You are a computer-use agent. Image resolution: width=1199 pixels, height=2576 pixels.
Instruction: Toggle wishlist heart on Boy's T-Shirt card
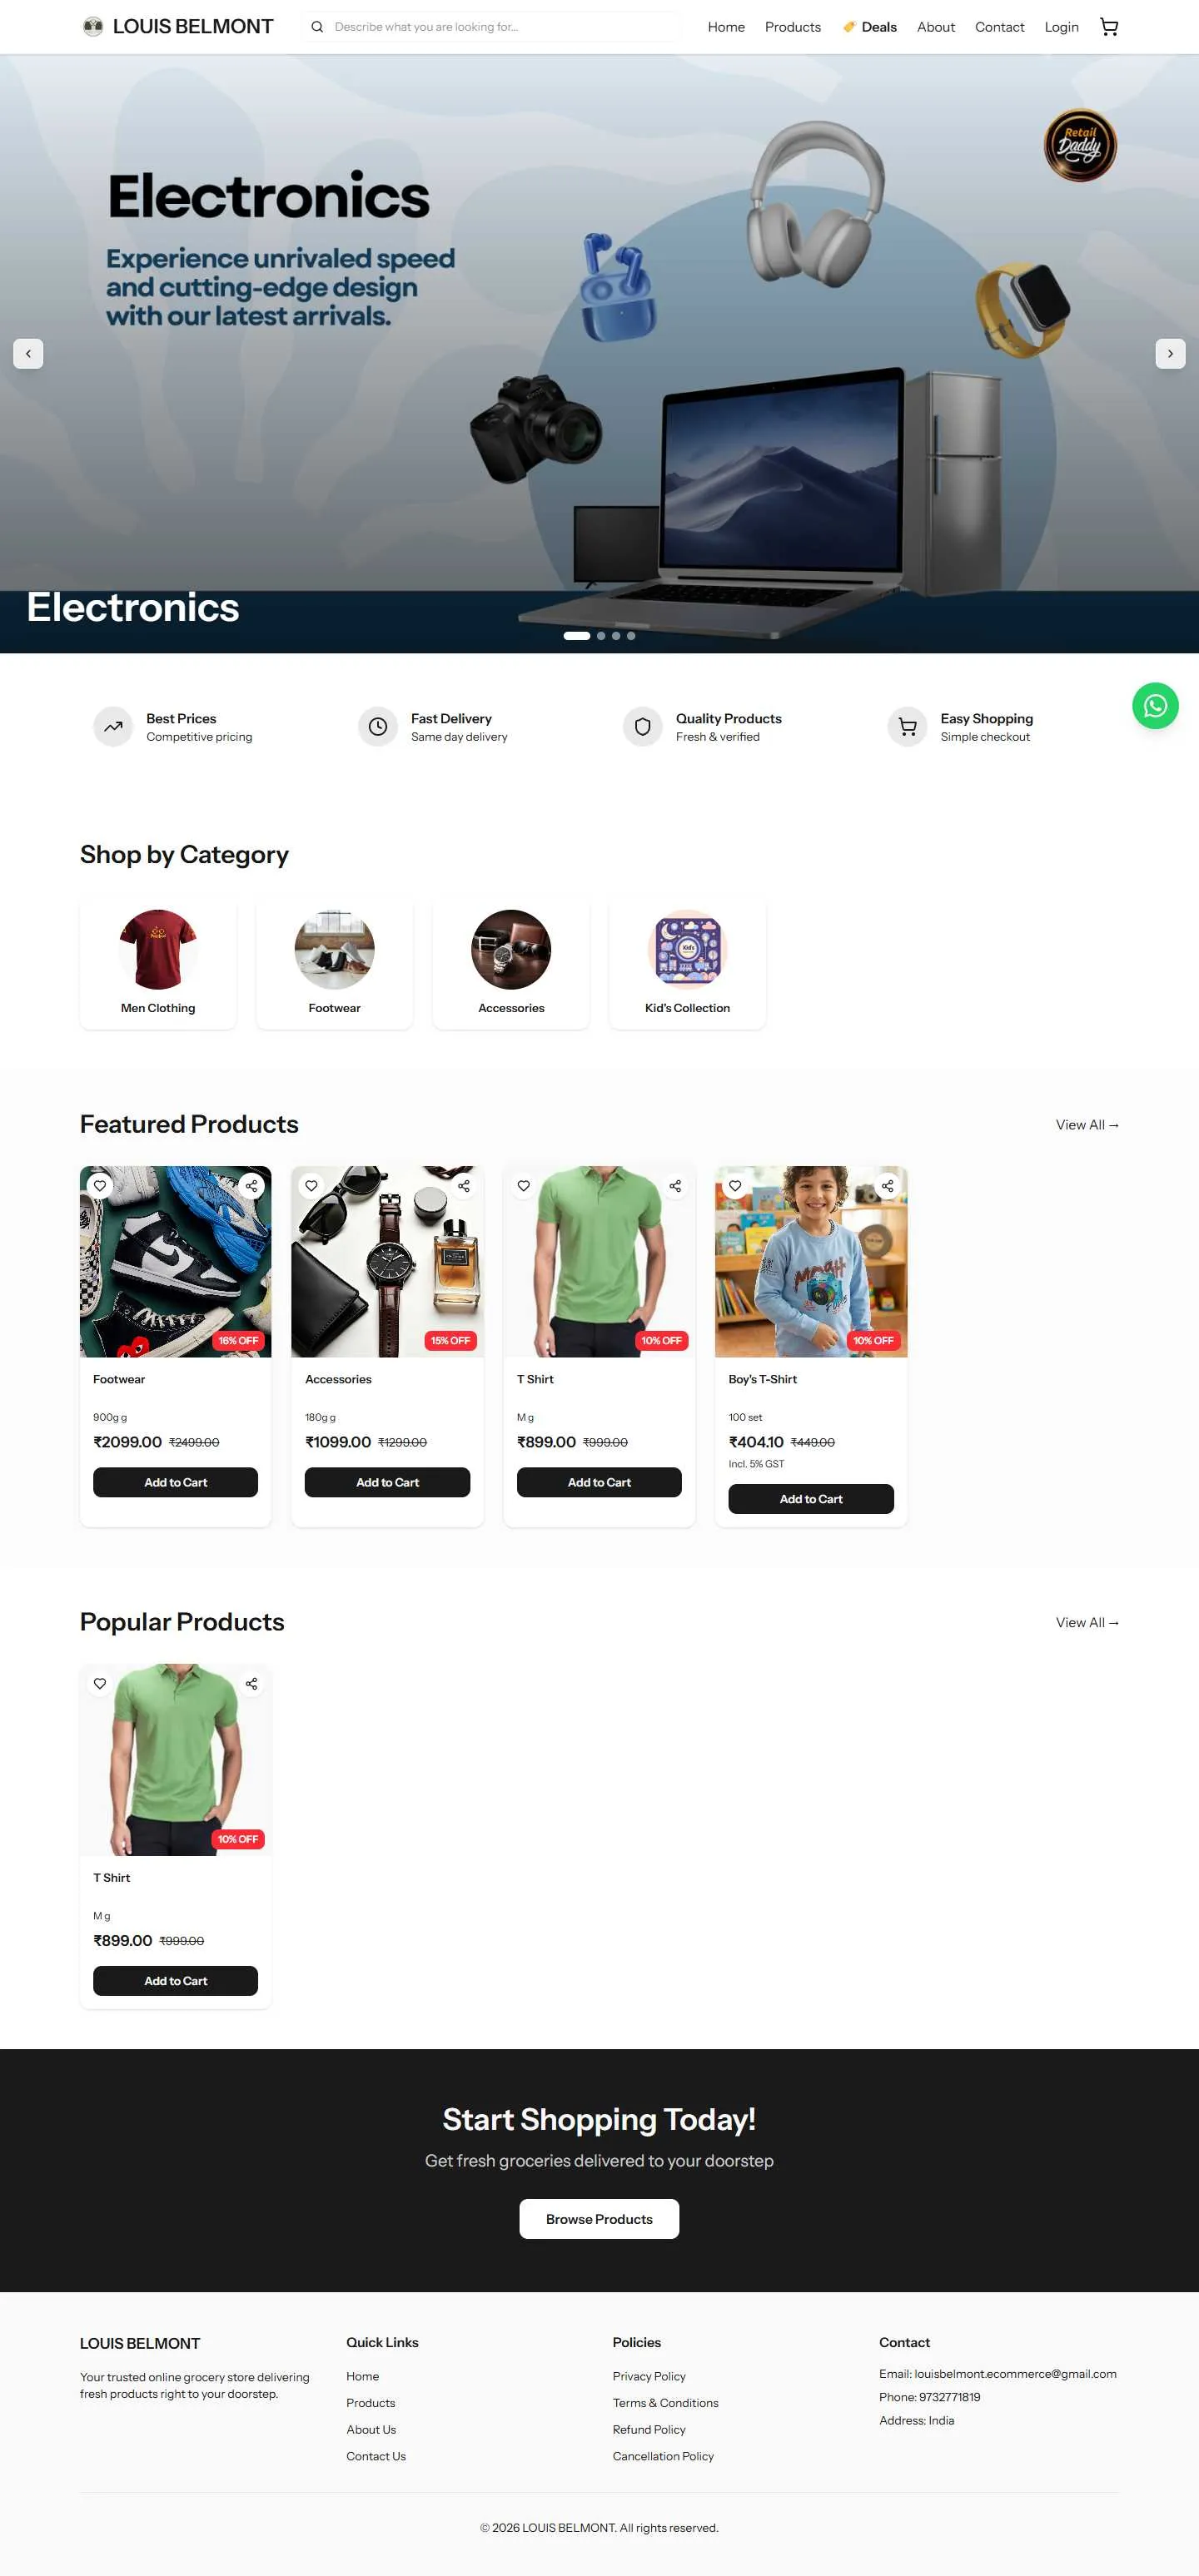[x=735, y=1185]
